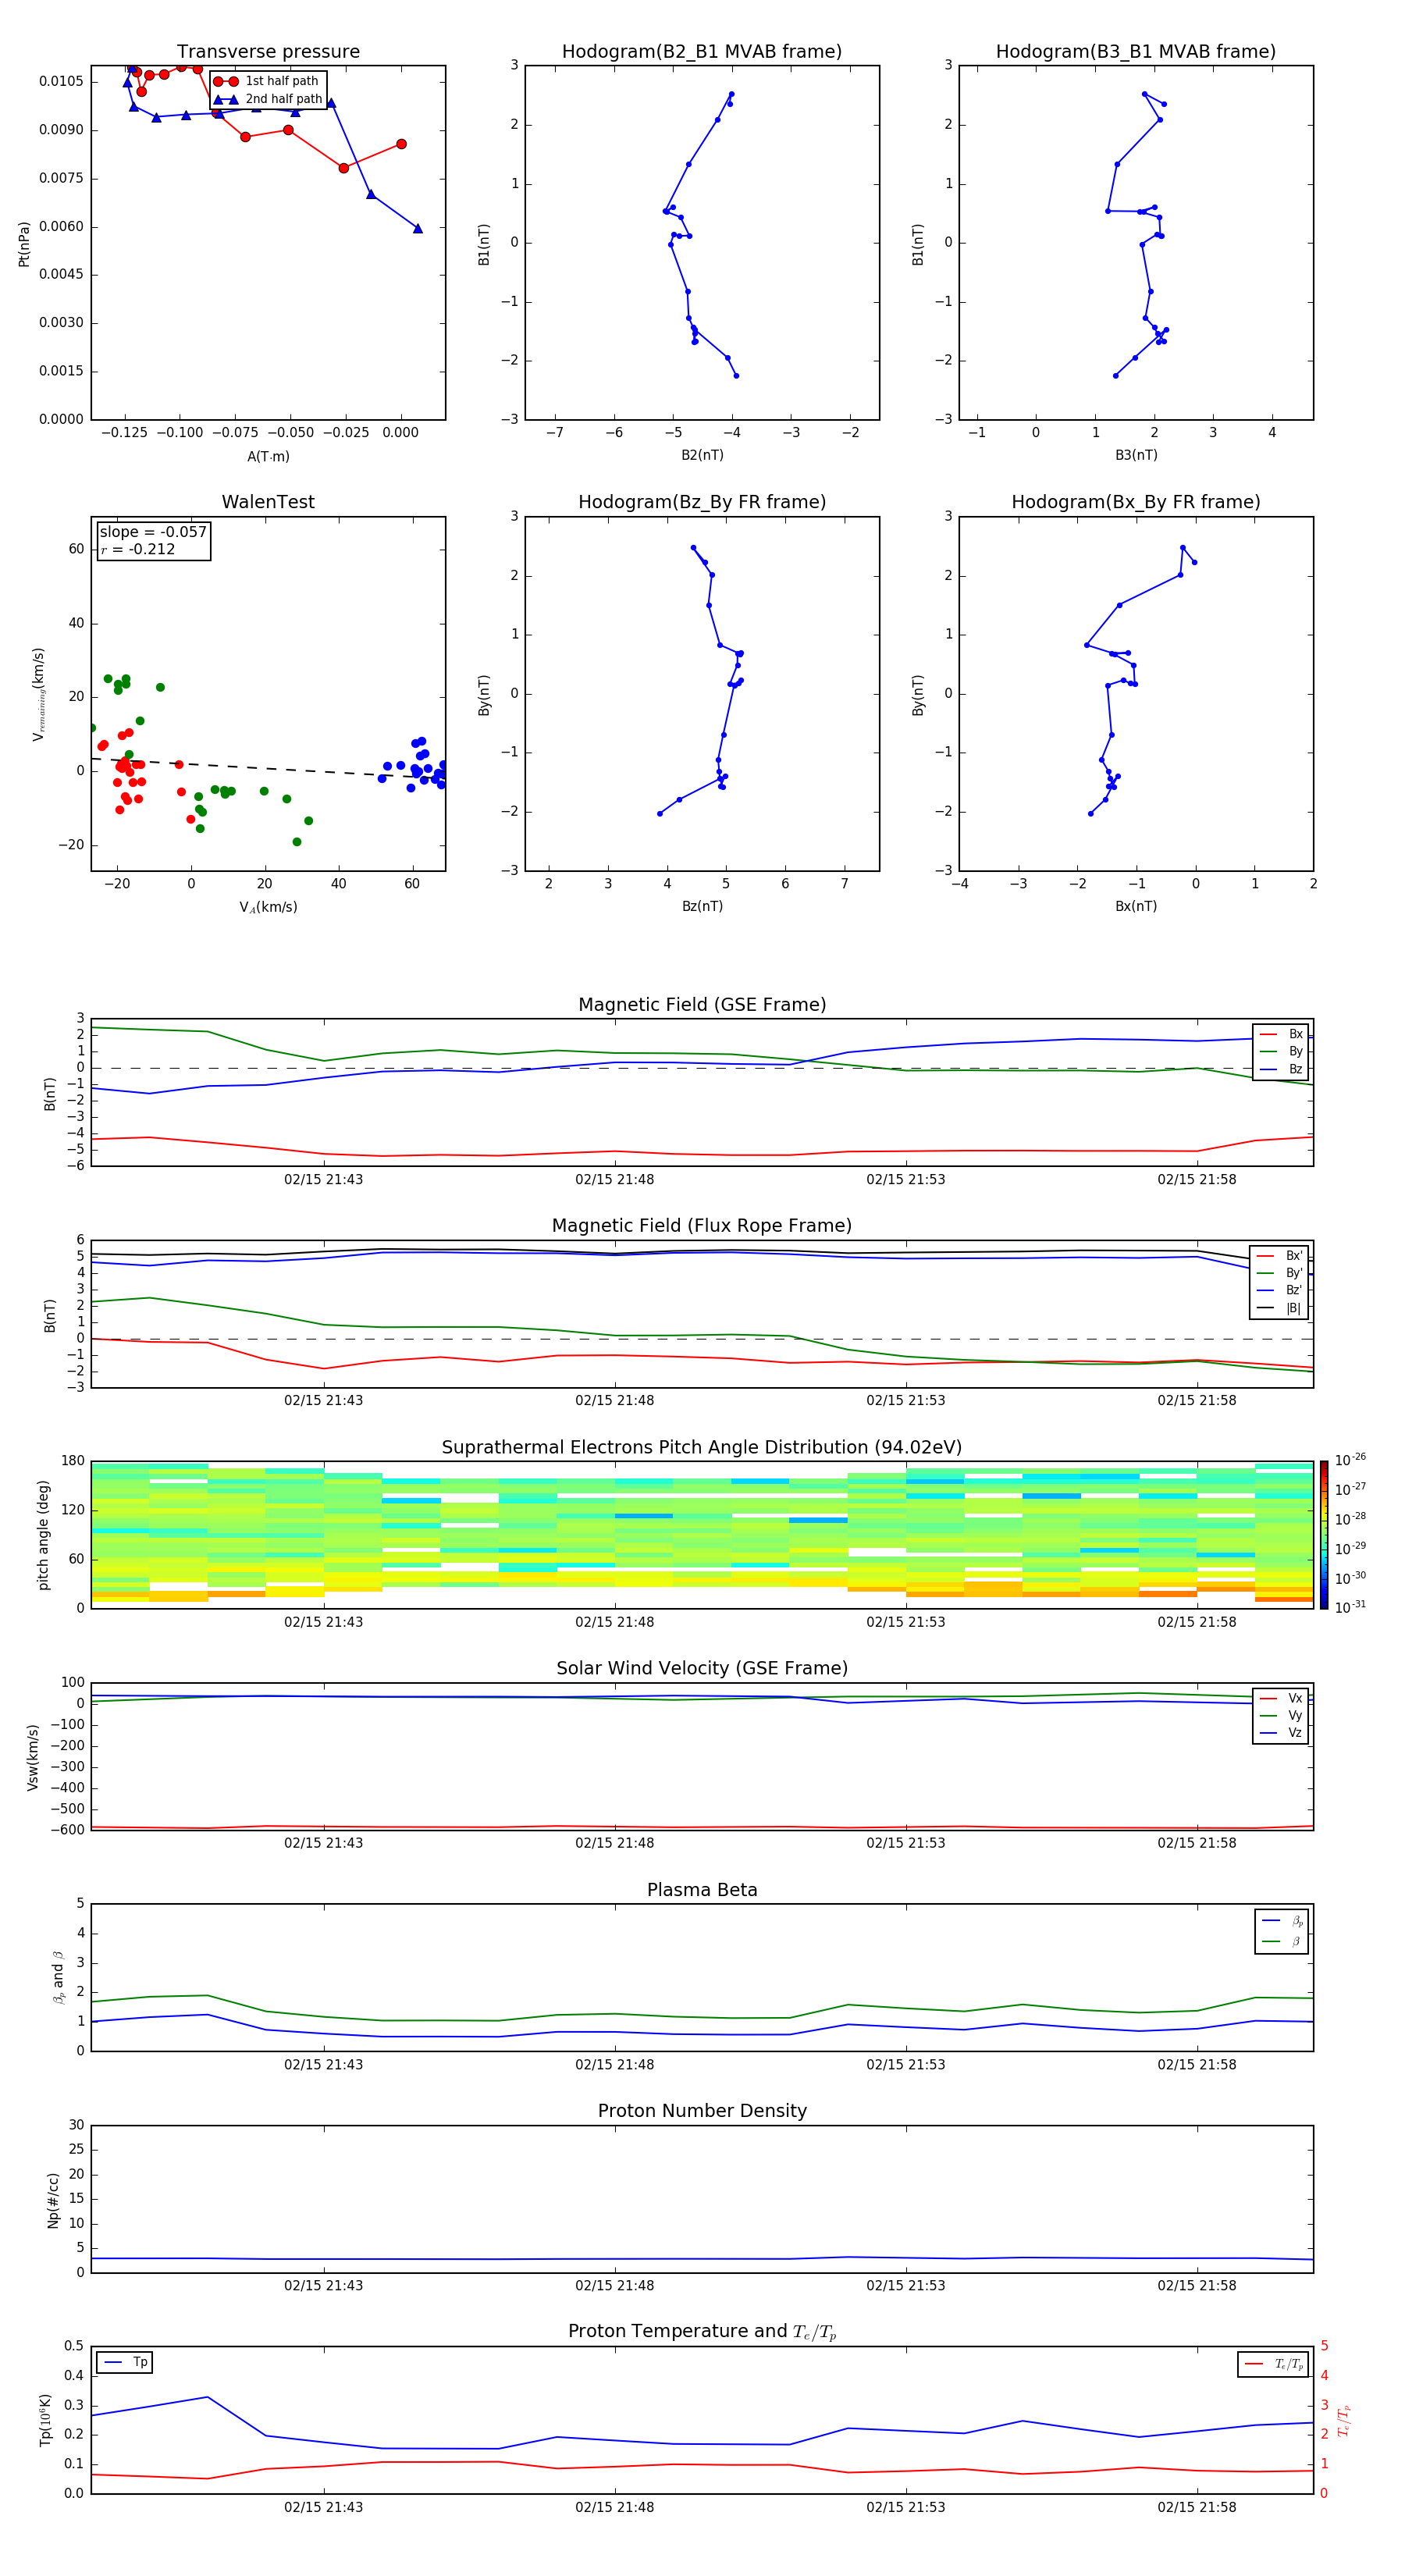This screenshot has height=2576, width=1405.
Task: Click the 'slope = -0.057' annotation
Action: coord(153,532)
